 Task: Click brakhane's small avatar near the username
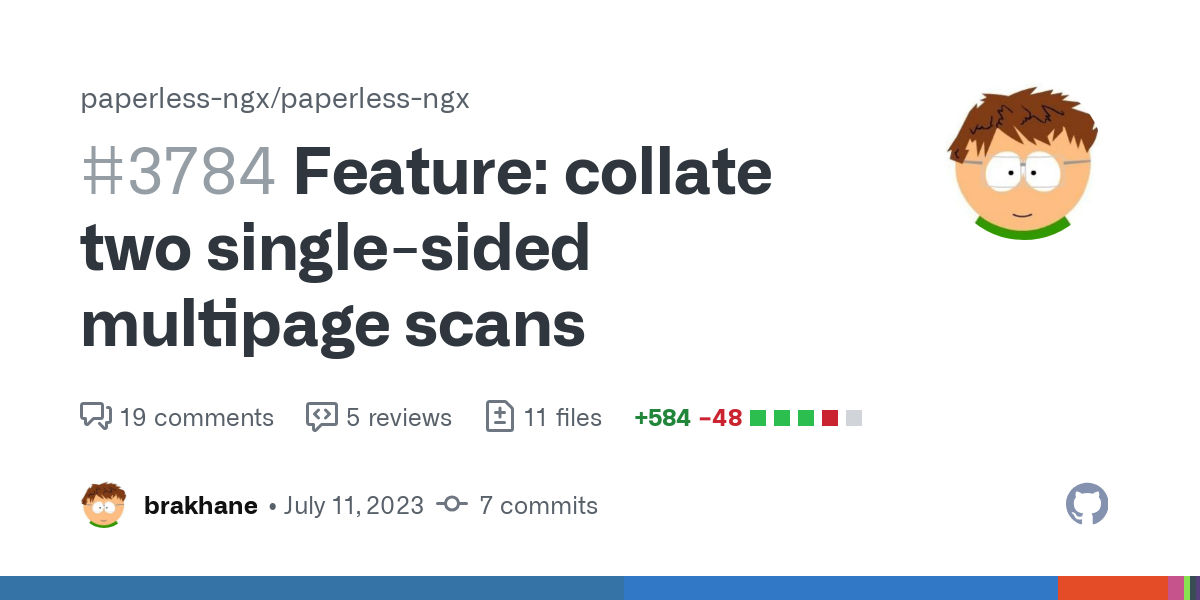(x=104, y=505)
